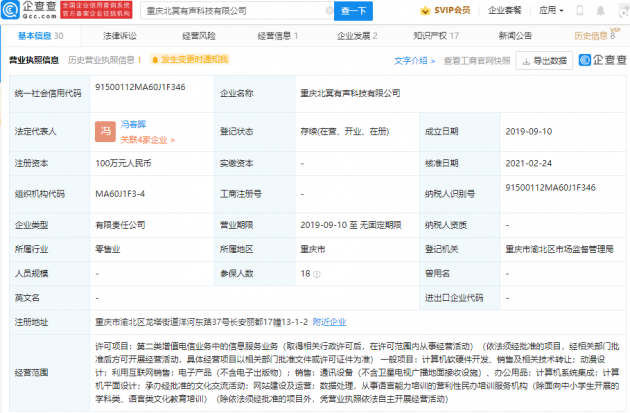Click the 法定代表人 label cell

(x=49, y=131)
